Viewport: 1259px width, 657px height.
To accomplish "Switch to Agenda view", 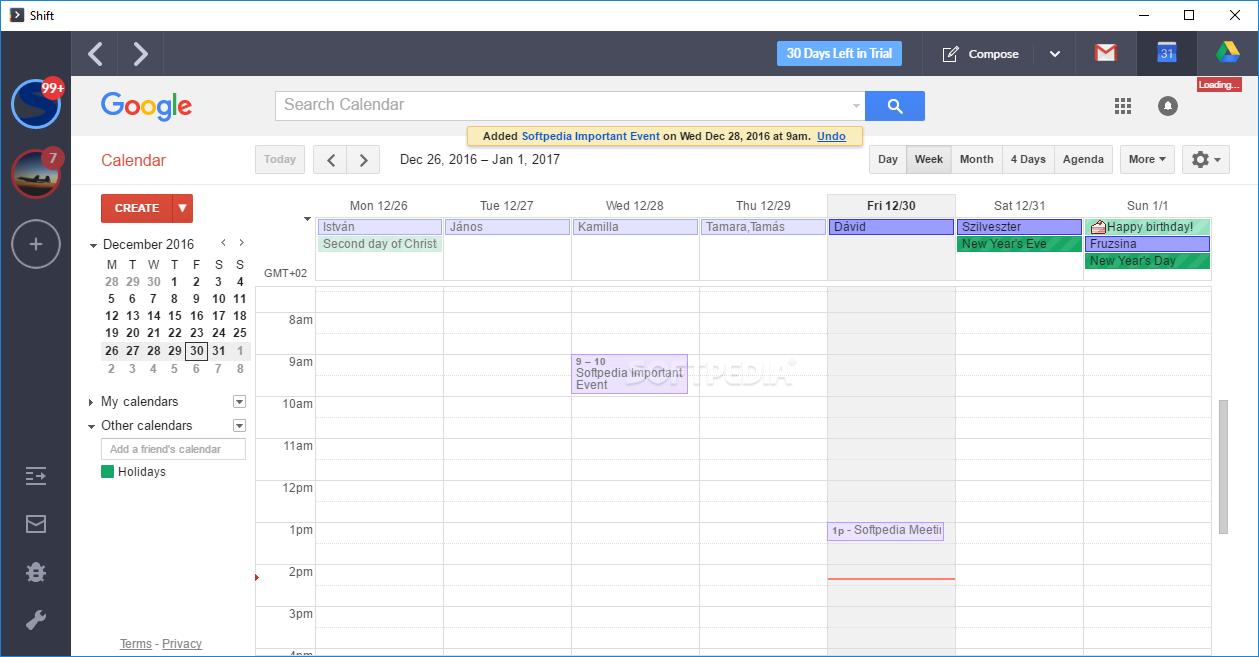I will 1083,160.
